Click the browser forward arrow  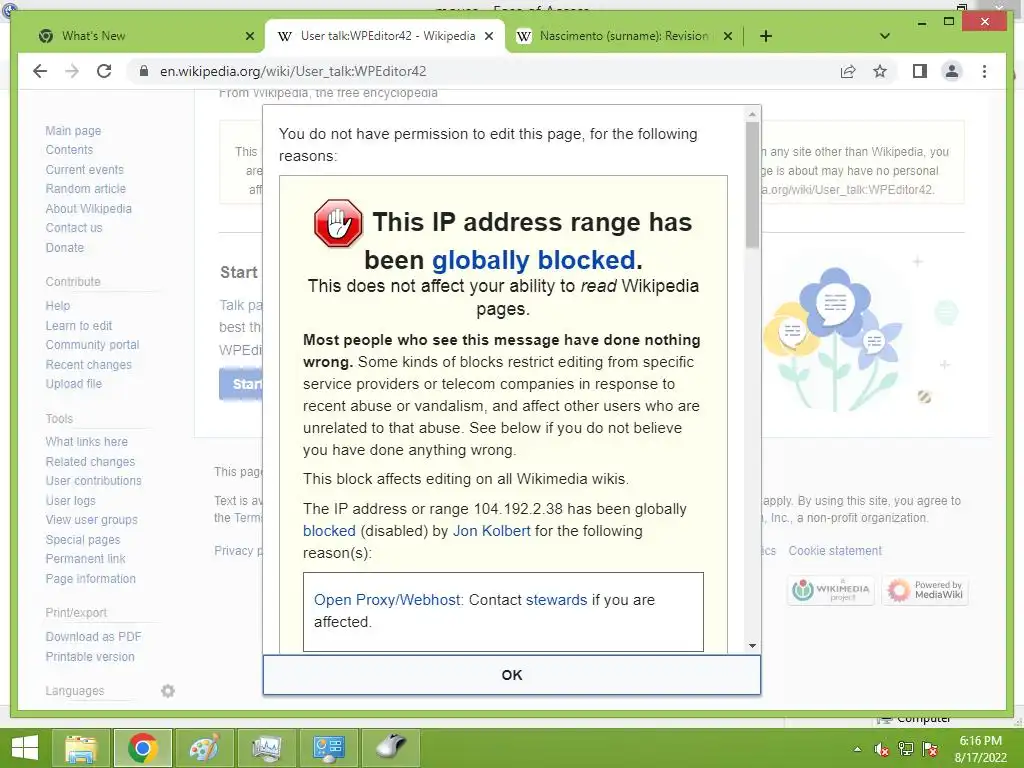coord(72,71)
